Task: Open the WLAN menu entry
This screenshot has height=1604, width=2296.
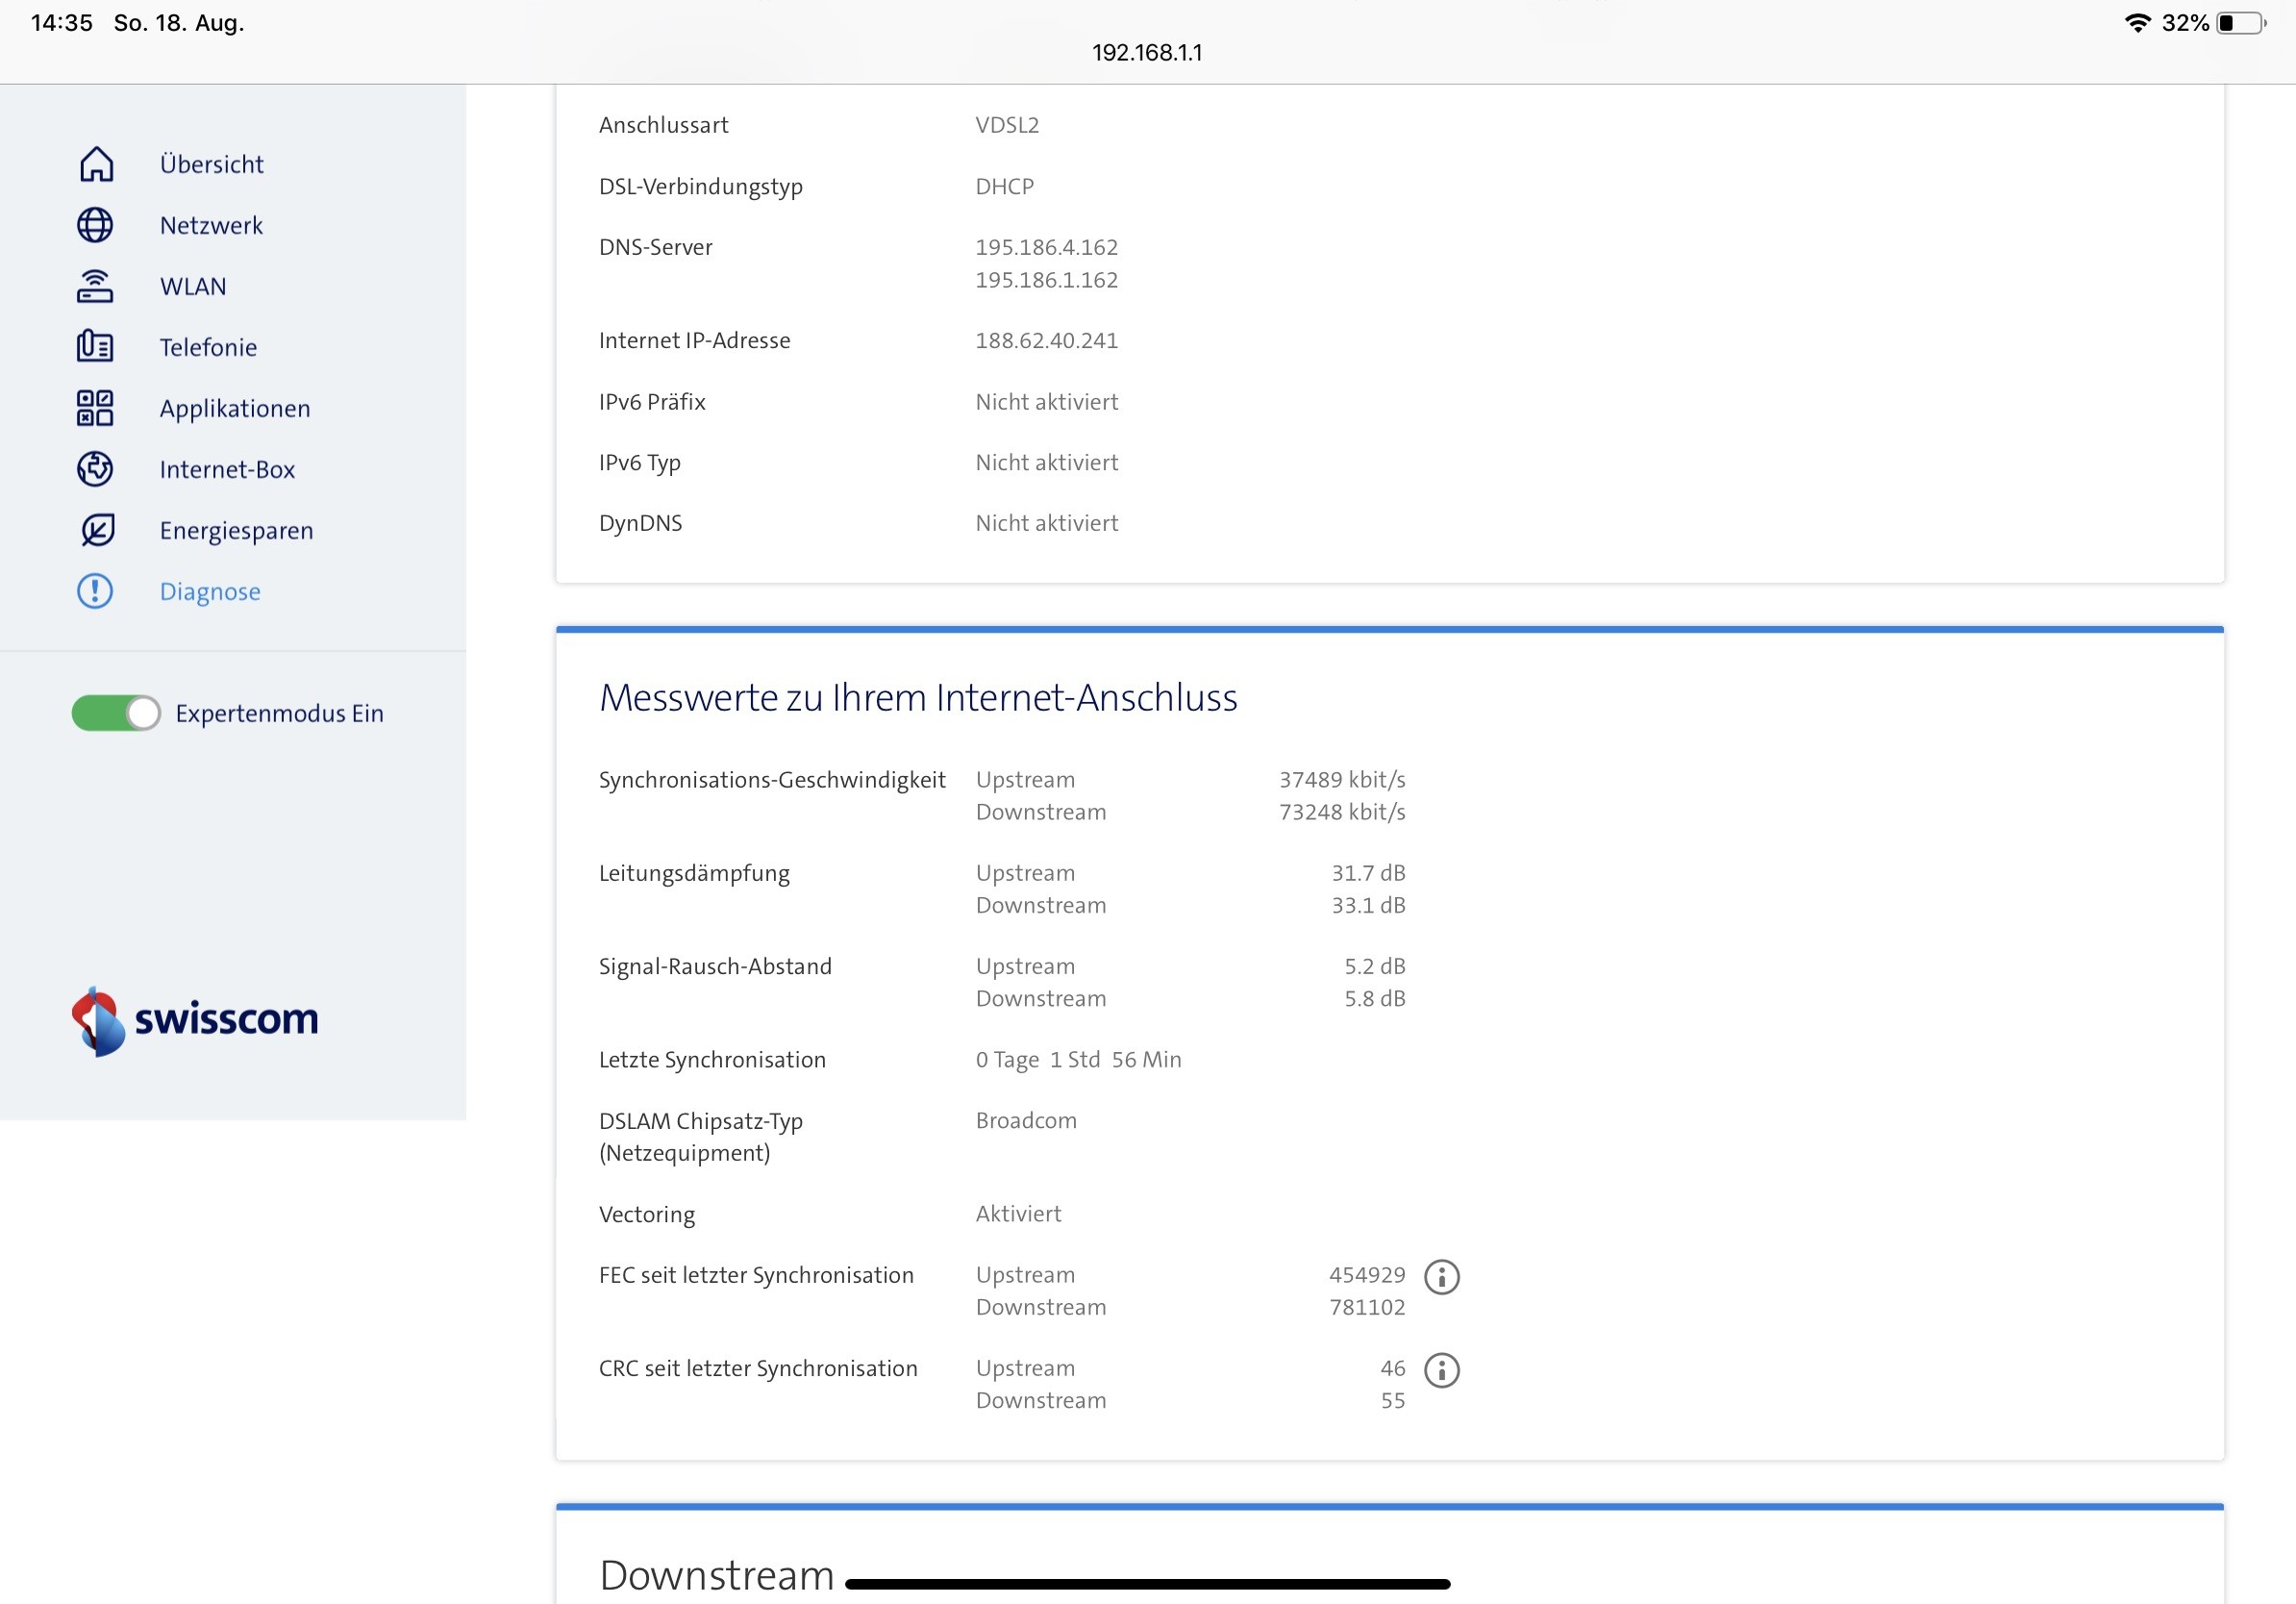Action: point(193,286)
